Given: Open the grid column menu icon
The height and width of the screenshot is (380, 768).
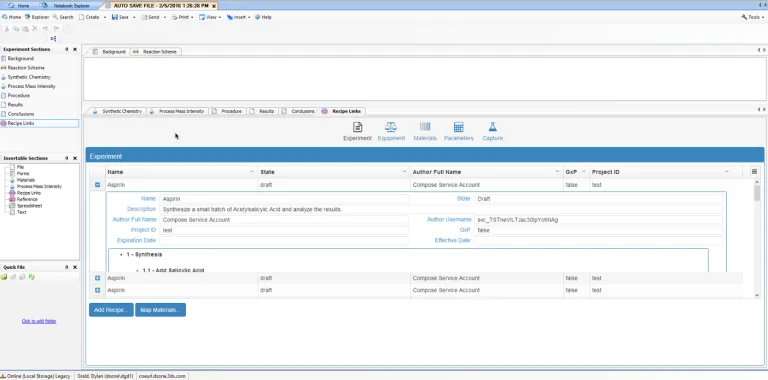Looking at the screenshot, I should click(754, 172).
